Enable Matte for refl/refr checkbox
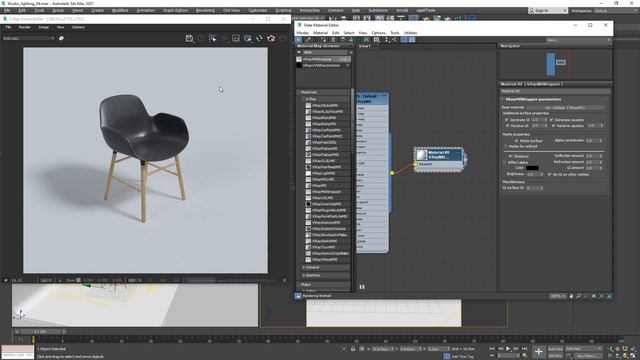Viewport: 640px width, 360px height. 506,146
